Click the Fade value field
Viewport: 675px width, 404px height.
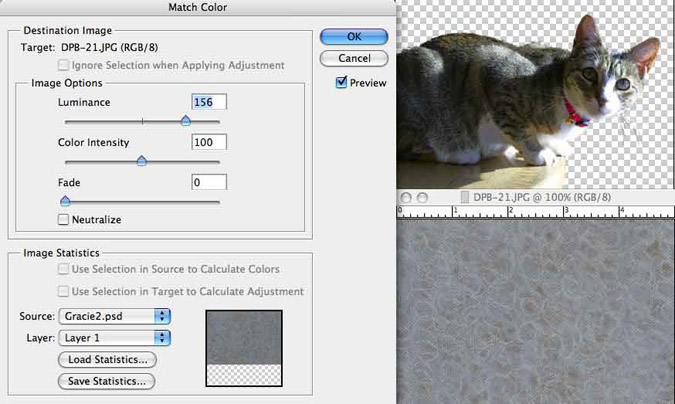click(209, 182)
